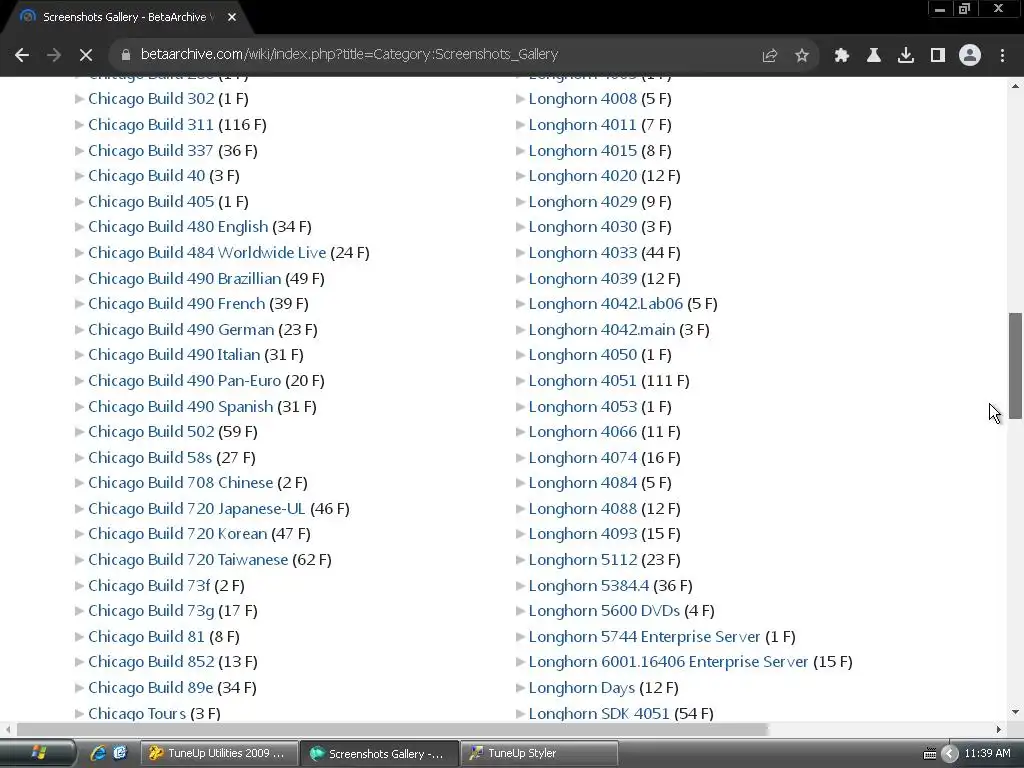Open Longhorn 4074 link
The image size is (1024, 768).
click(583, 458)
